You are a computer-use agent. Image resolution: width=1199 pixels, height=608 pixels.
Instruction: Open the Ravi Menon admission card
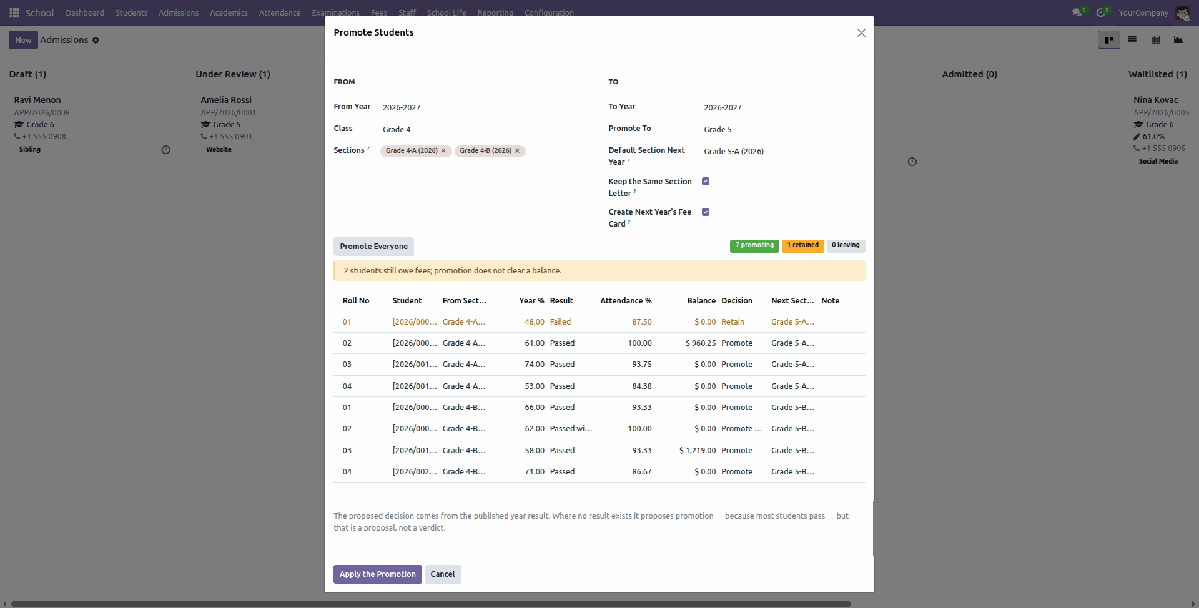(92, 123)
